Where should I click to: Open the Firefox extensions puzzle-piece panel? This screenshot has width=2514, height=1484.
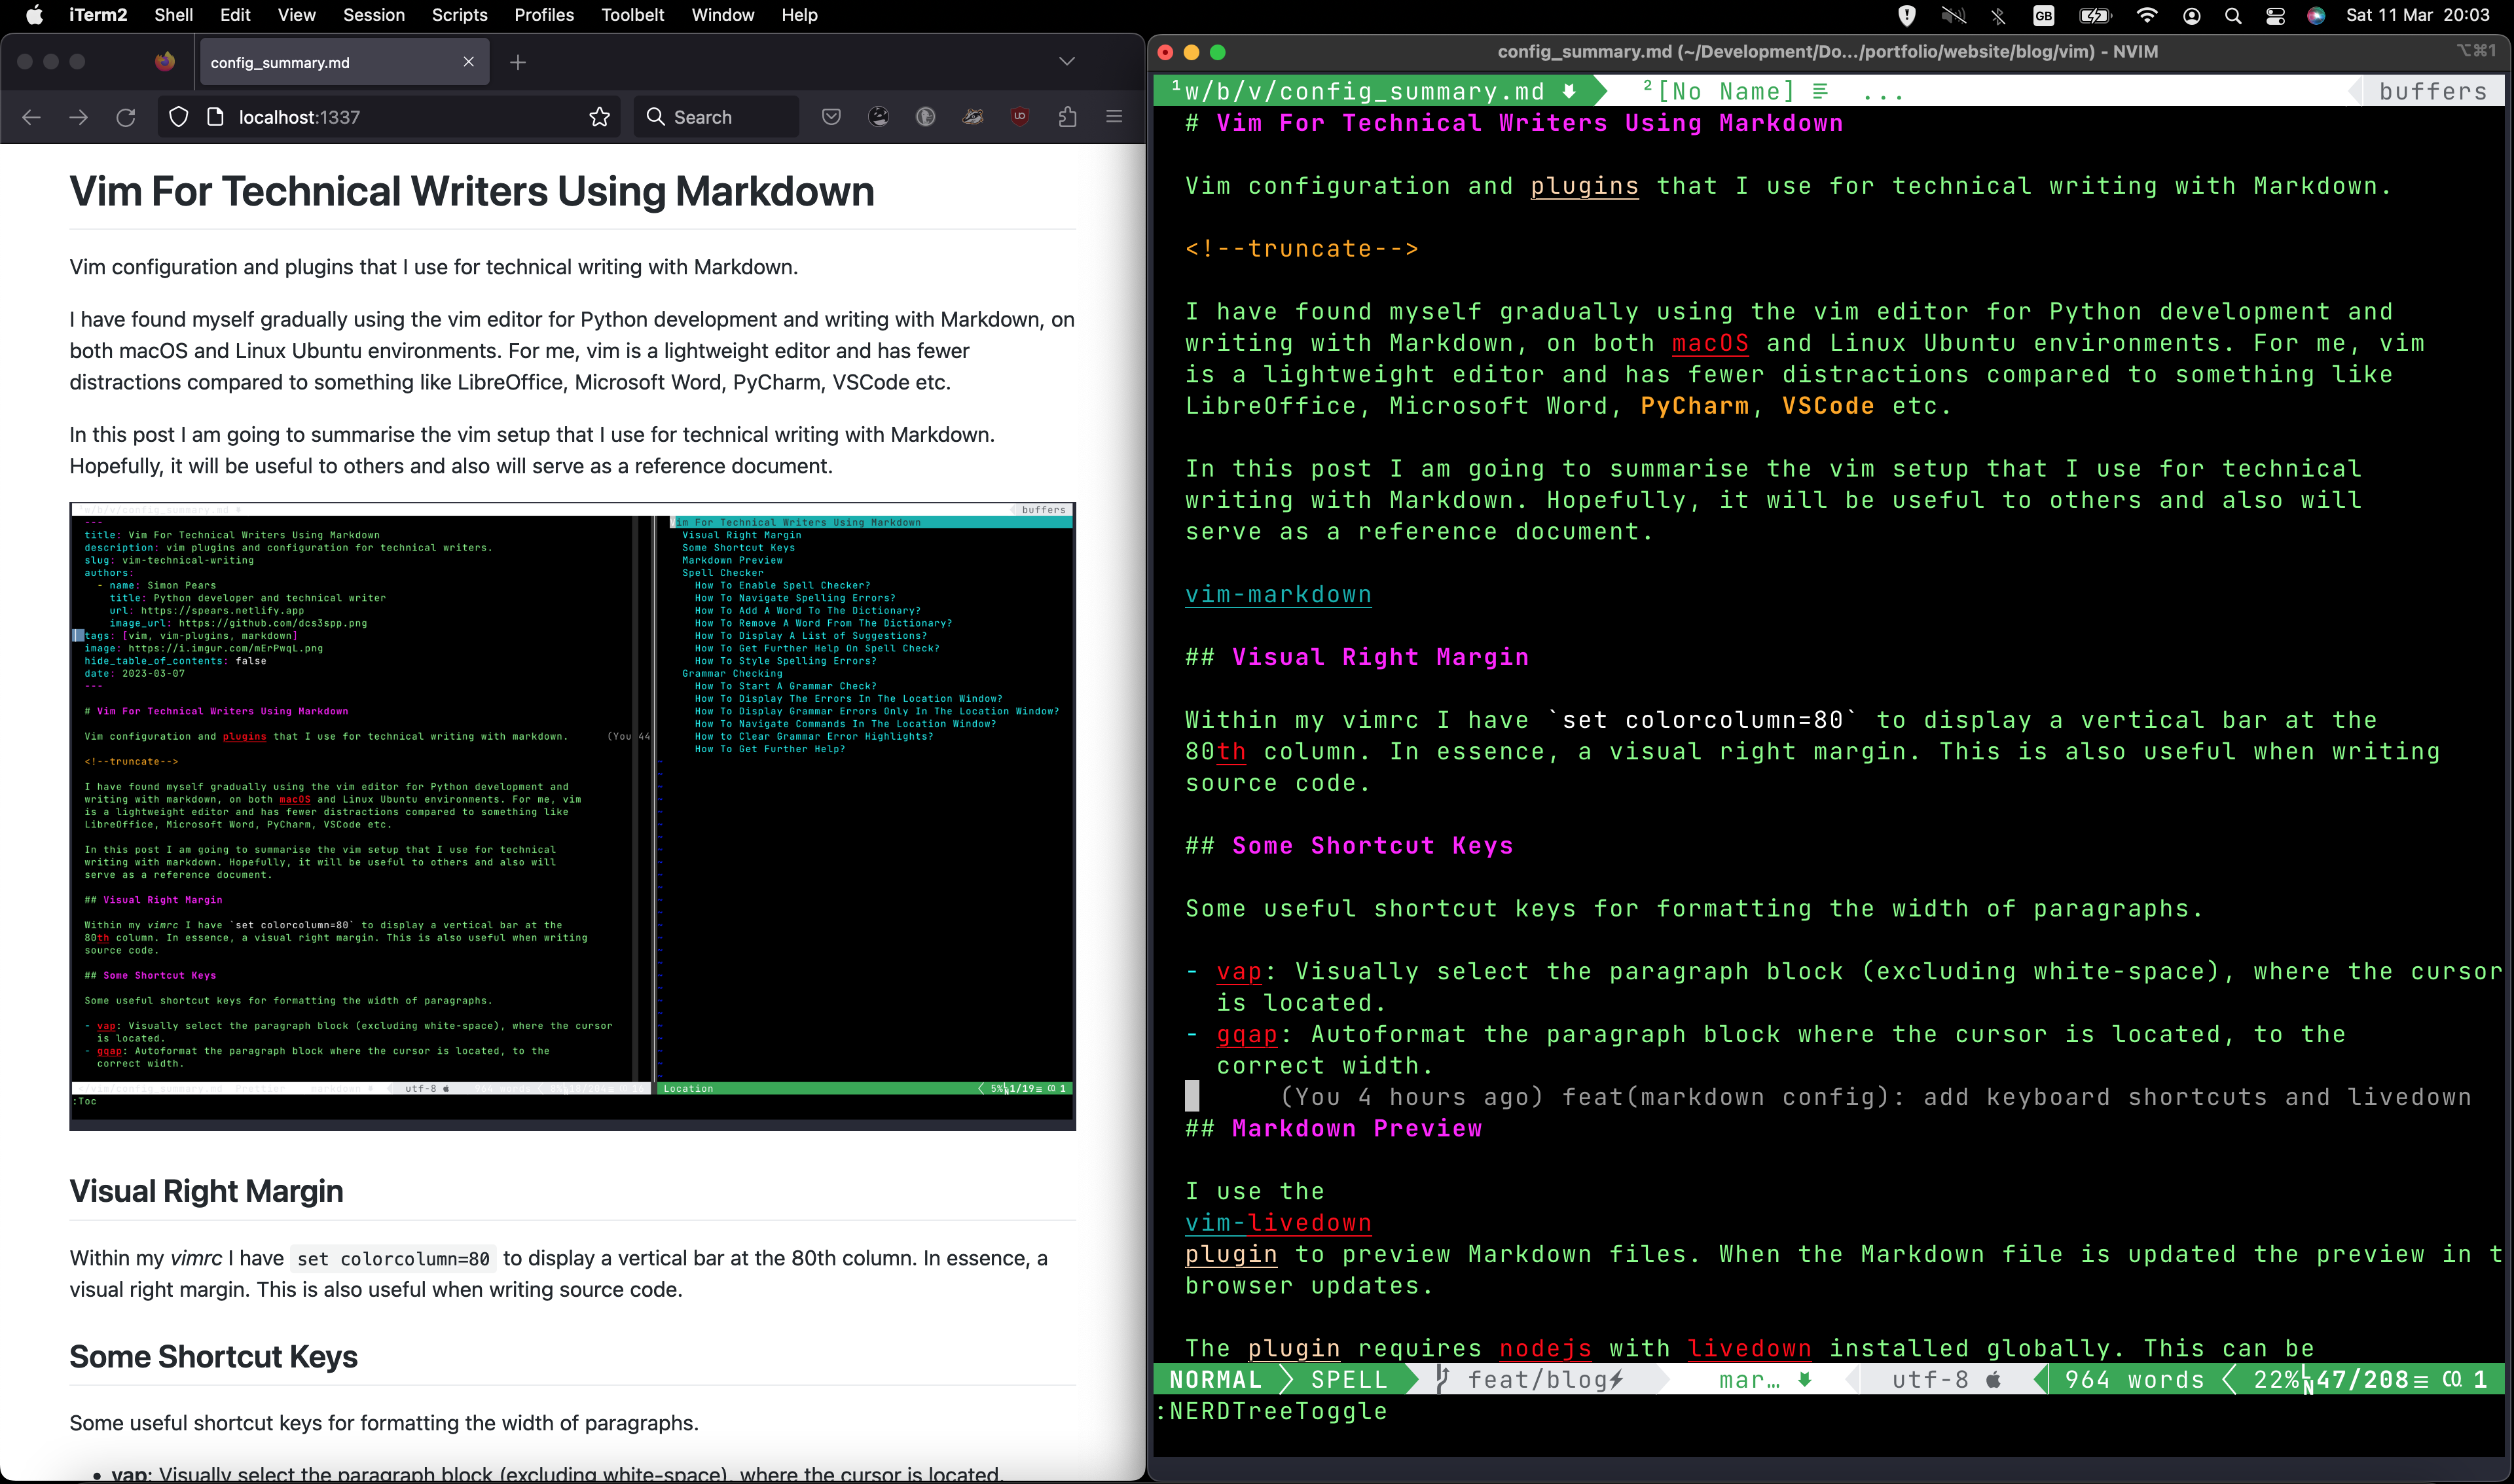coord(1067,117)
